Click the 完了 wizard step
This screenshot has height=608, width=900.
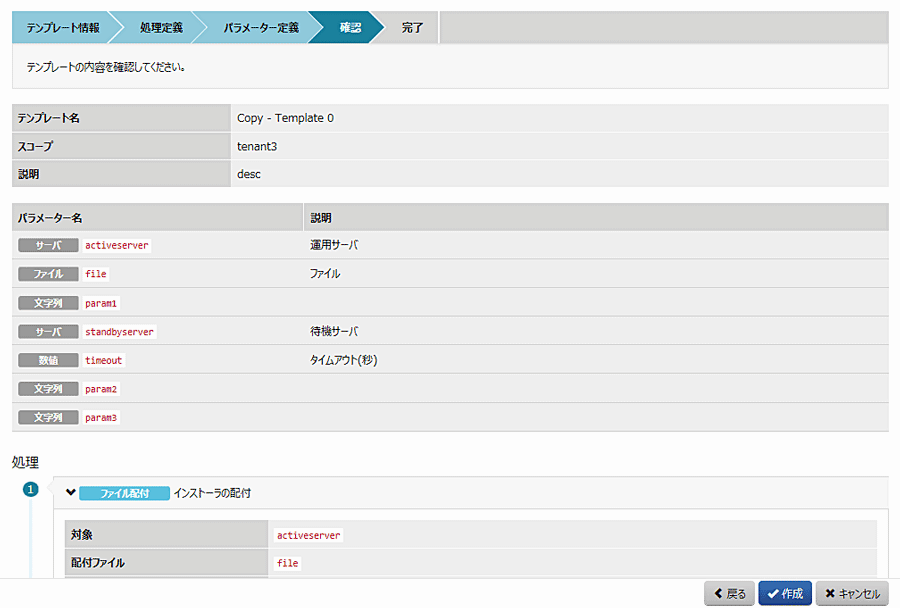pyautogui.click(x=412, y=28)
